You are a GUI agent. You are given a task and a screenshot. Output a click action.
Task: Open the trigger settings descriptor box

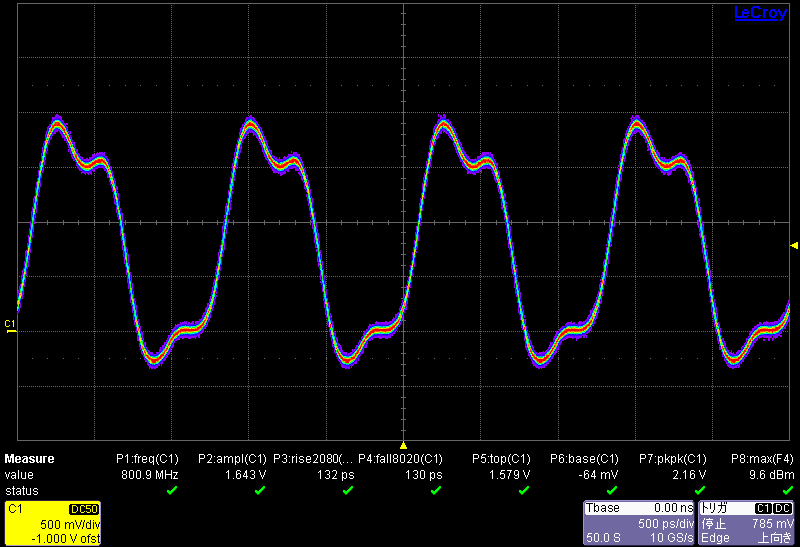[746, 523]
